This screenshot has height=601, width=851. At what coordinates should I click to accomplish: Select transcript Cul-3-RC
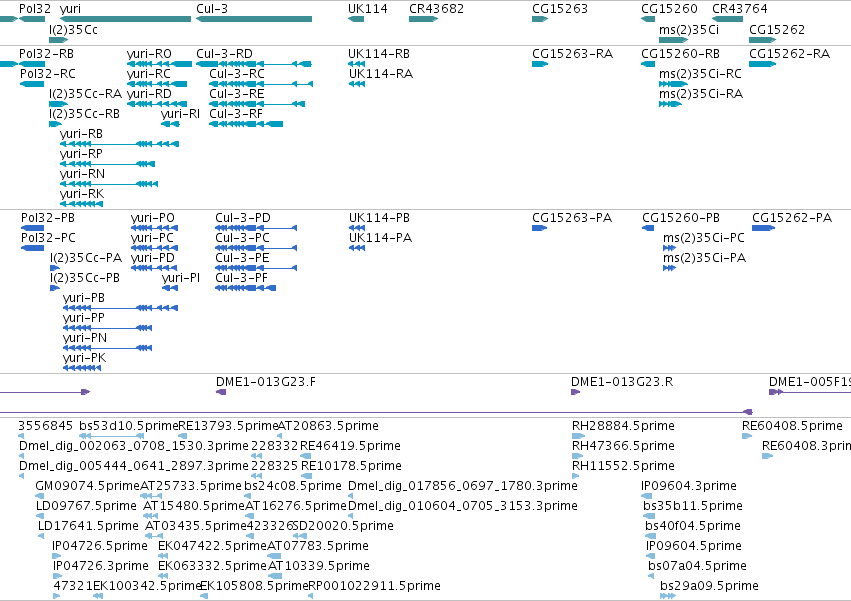[261, 84]
